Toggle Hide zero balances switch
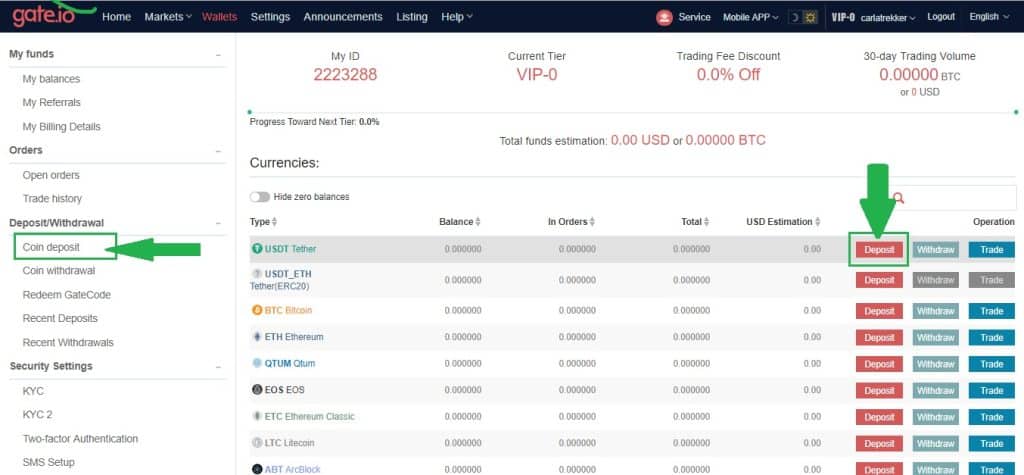Viewport: 1024px width, 475px height. click(260, 197)
